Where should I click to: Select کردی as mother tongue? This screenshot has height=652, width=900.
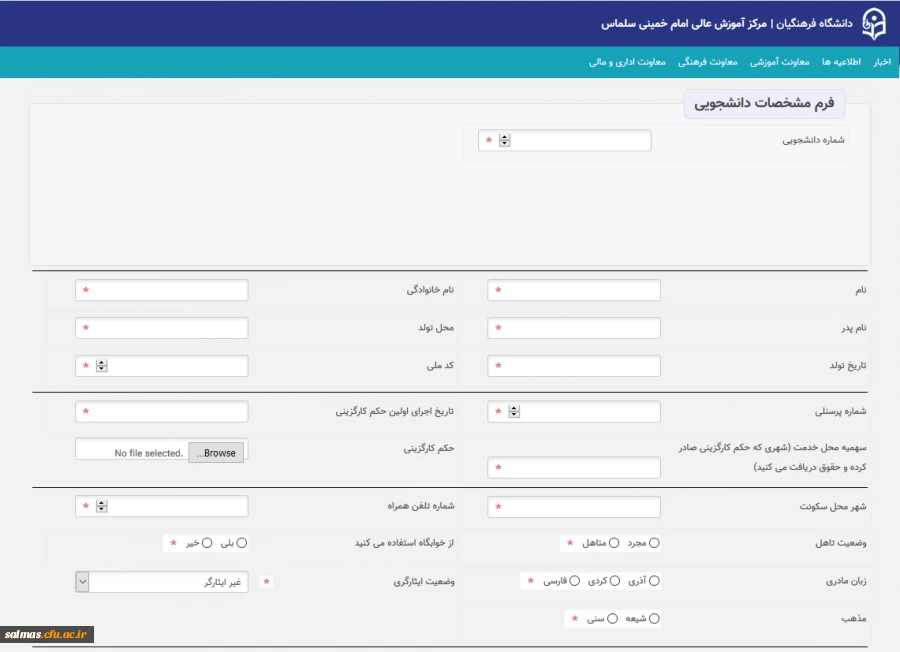pos(615,580)
